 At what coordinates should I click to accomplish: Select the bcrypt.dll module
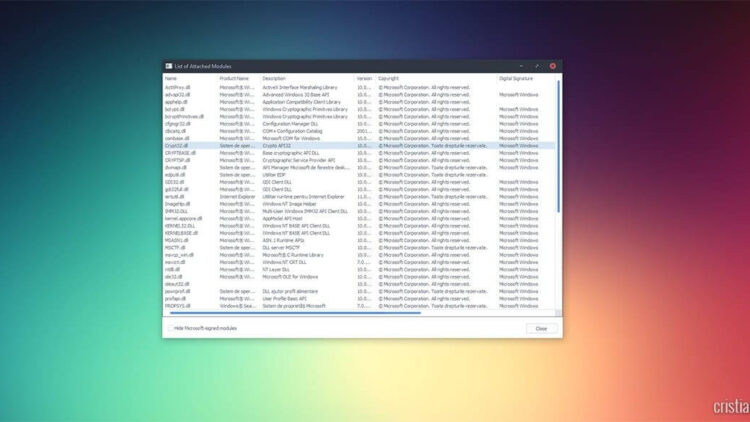(x=175, y=109)
